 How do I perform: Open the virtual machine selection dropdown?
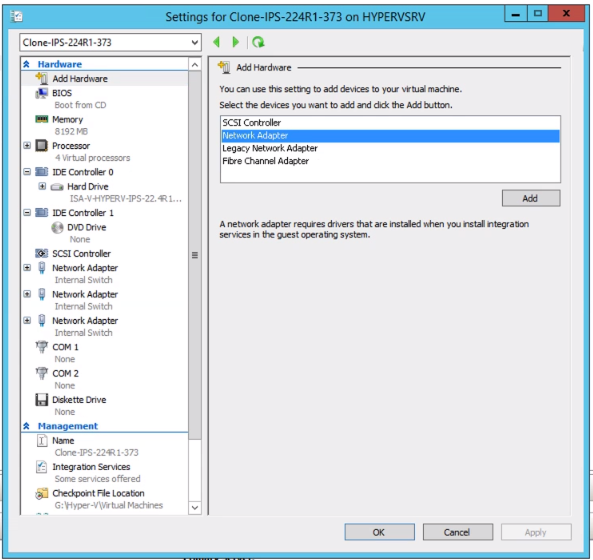click(x=194, y=42)
